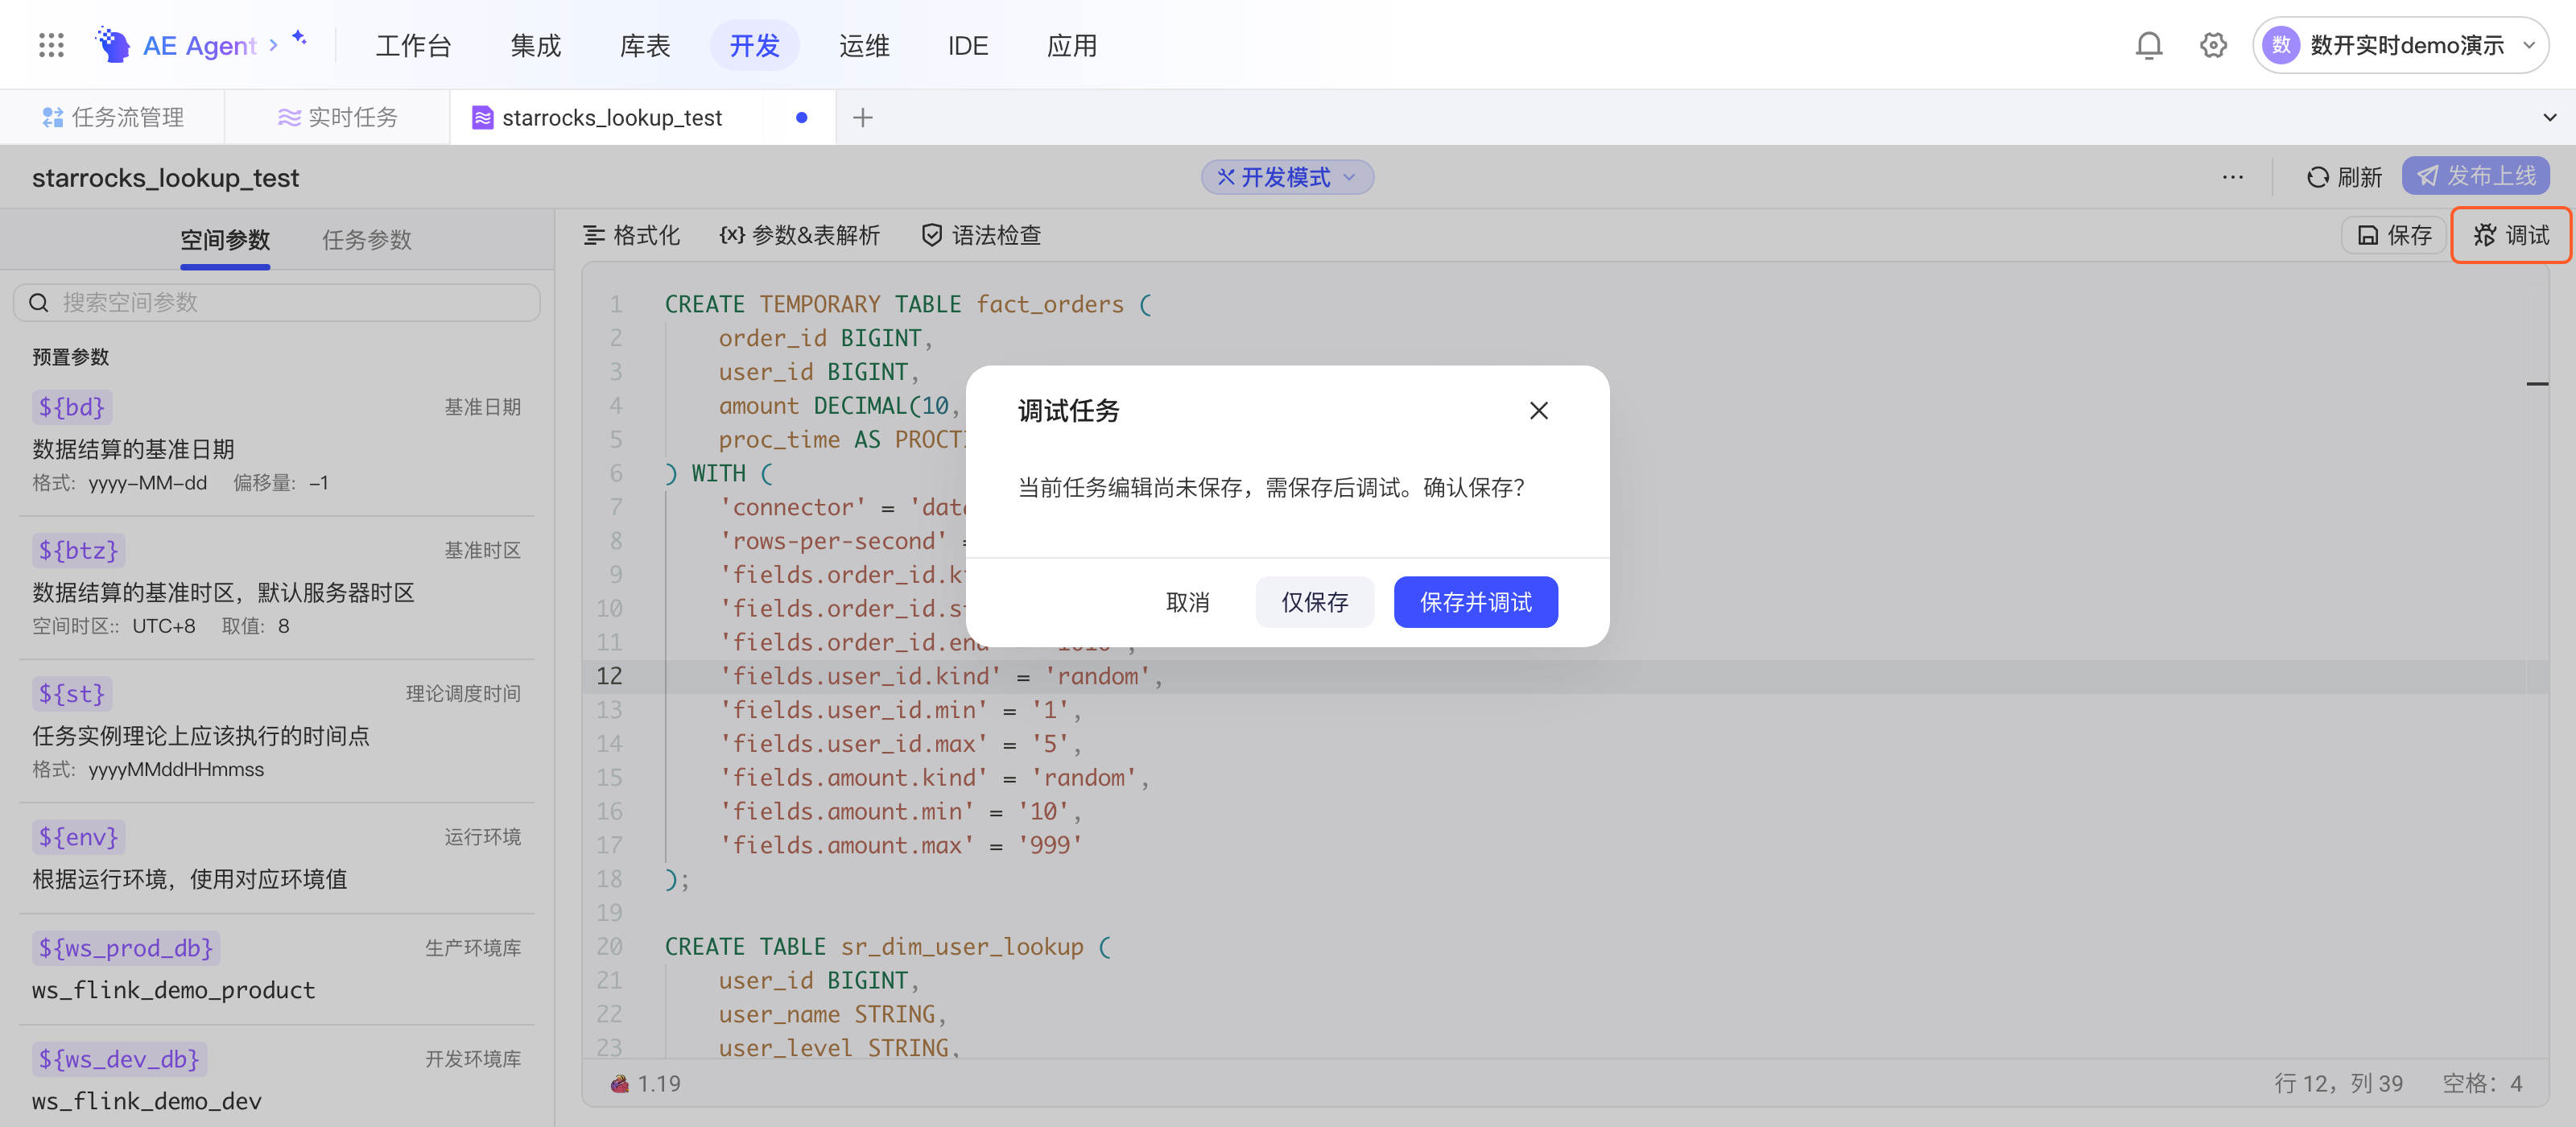Click 发布上线 publish button
This screenshot has height=1127, width=2576.
(x=2475, y=176)
